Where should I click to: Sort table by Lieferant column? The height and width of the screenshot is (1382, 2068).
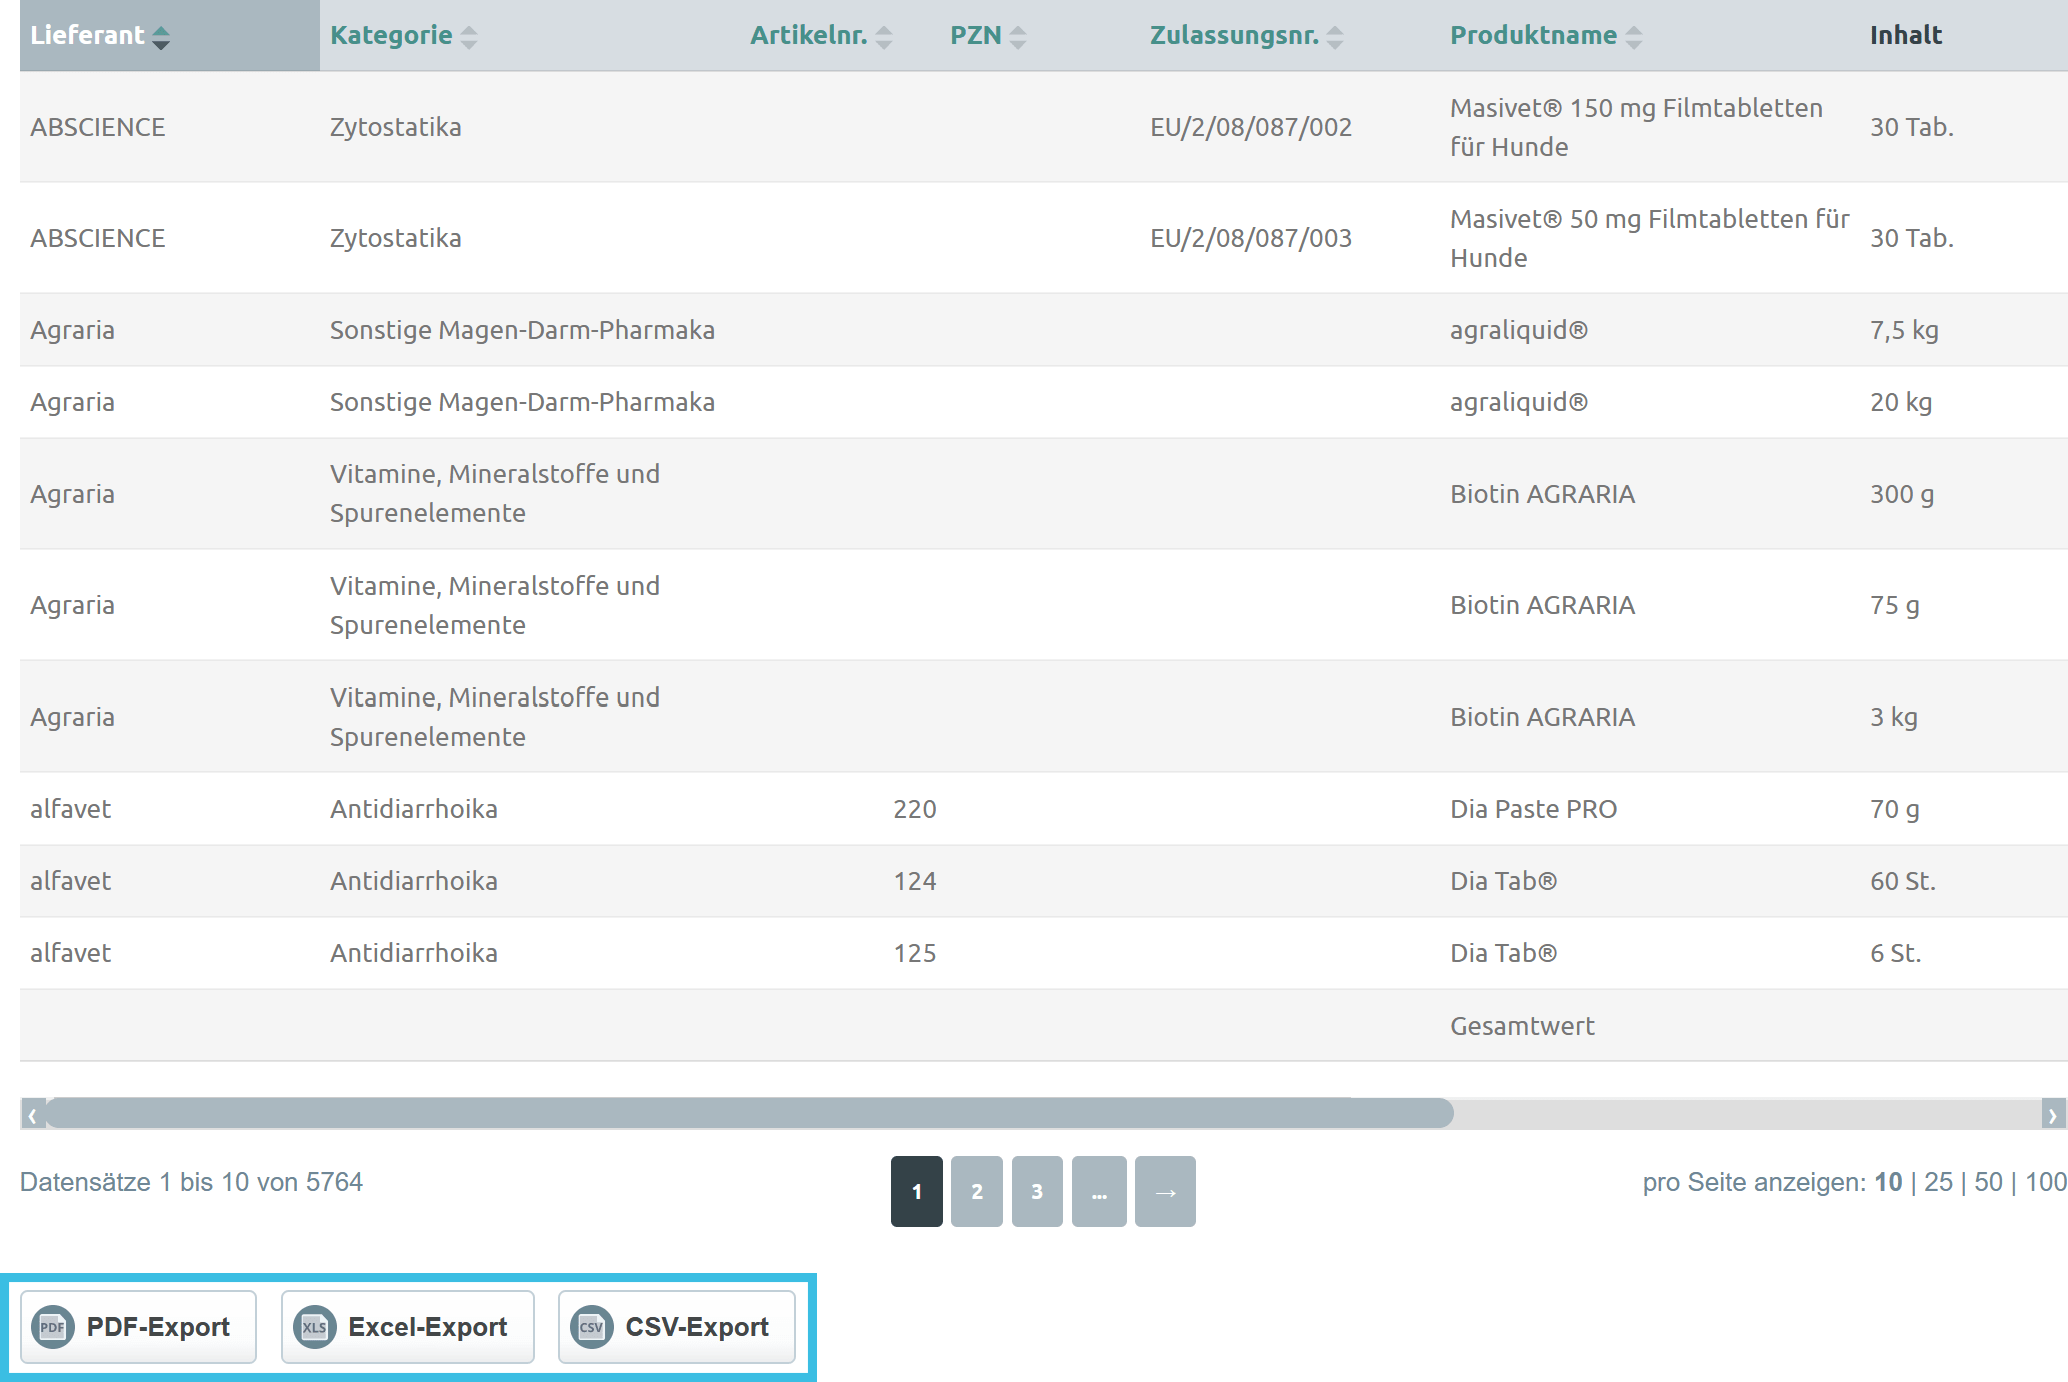100,35
